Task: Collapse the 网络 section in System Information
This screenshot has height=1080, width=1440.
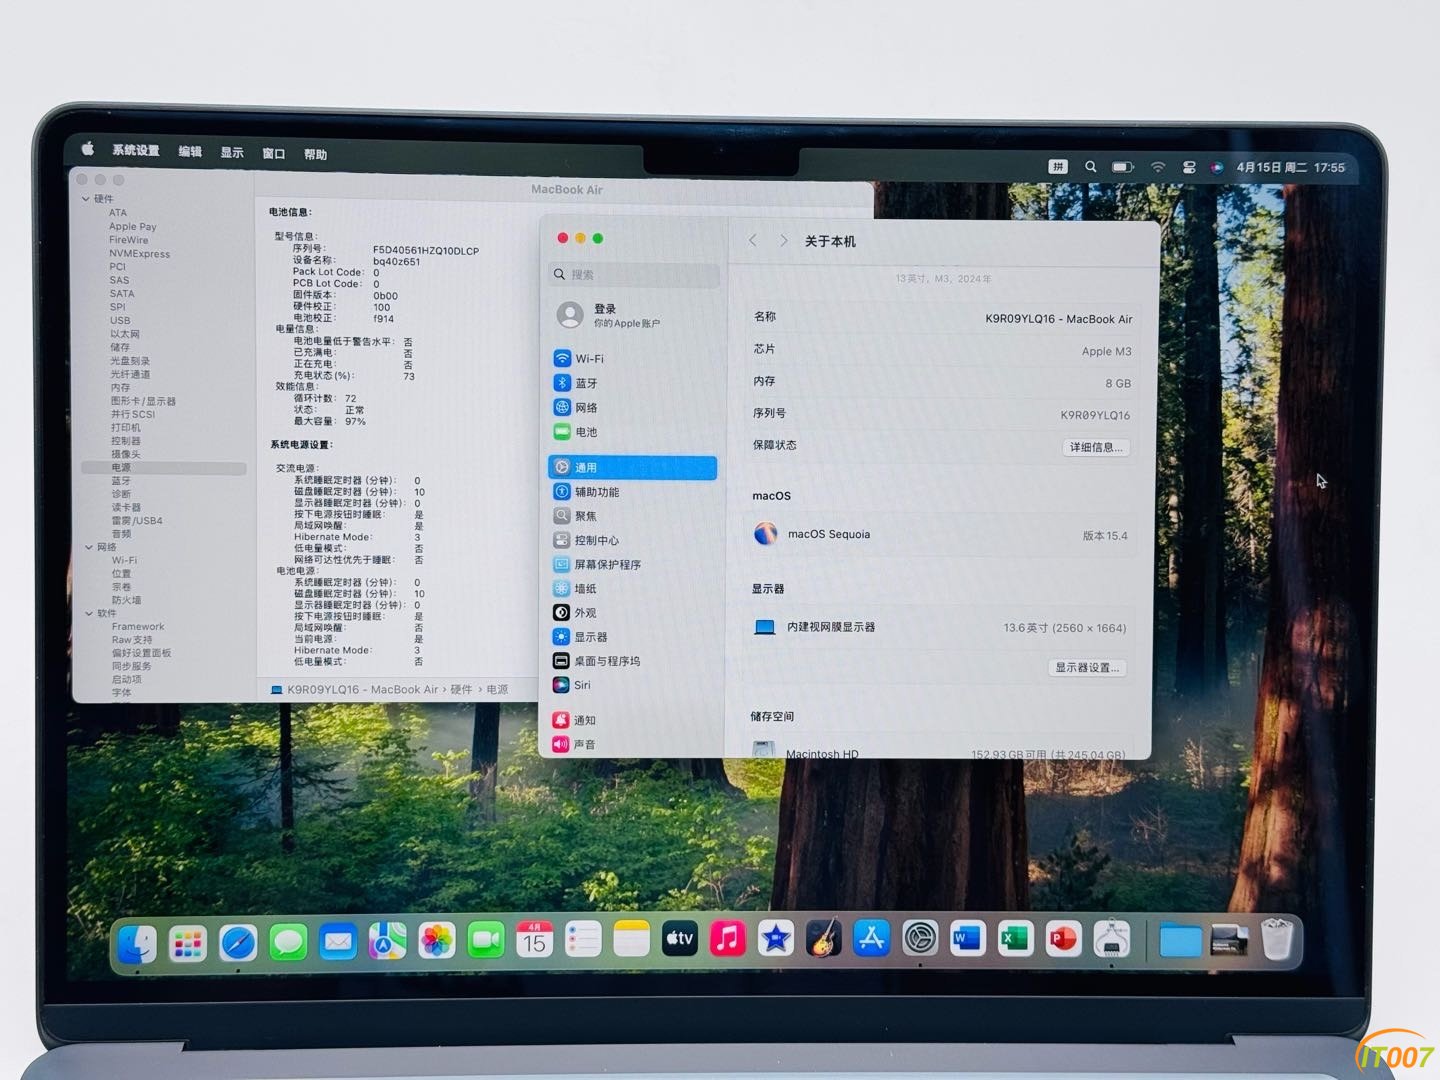Action: click(89, 547)
